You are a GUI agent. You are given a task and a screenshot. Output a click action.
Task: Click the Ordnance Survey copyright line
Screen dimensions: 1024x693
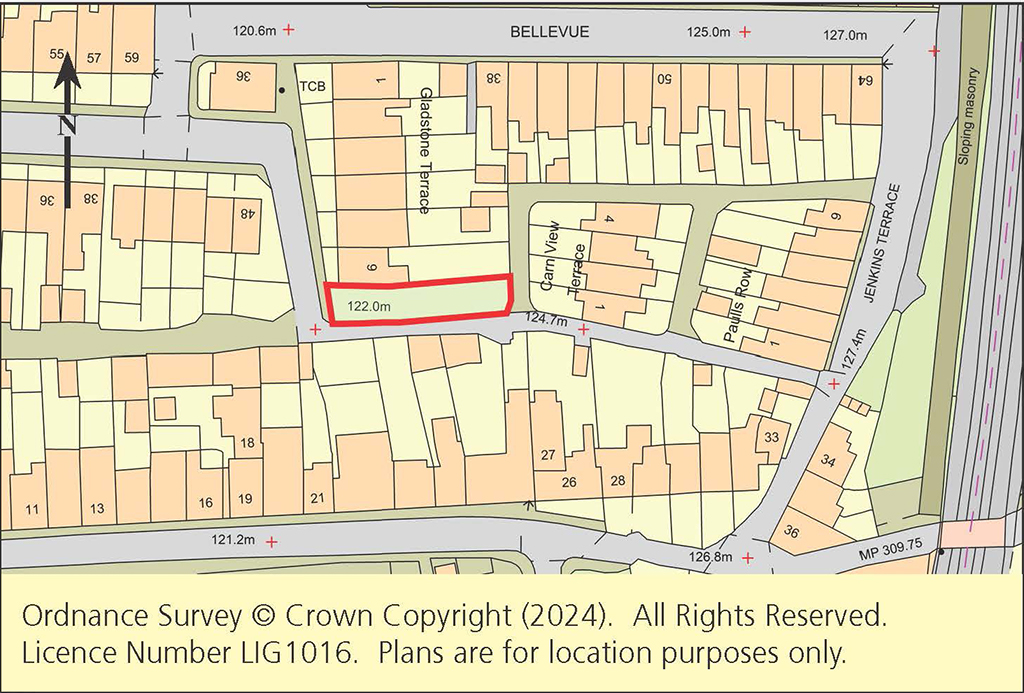455,615
